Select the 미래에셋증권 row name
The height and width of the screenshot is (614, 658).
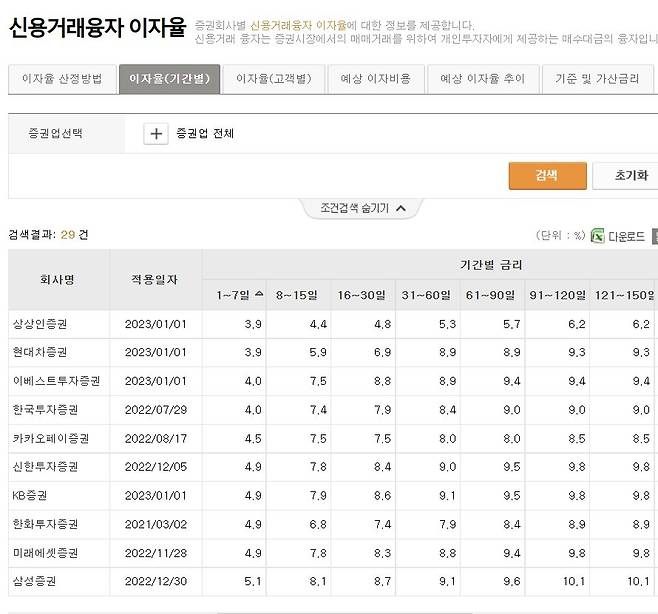pos(45,553)
